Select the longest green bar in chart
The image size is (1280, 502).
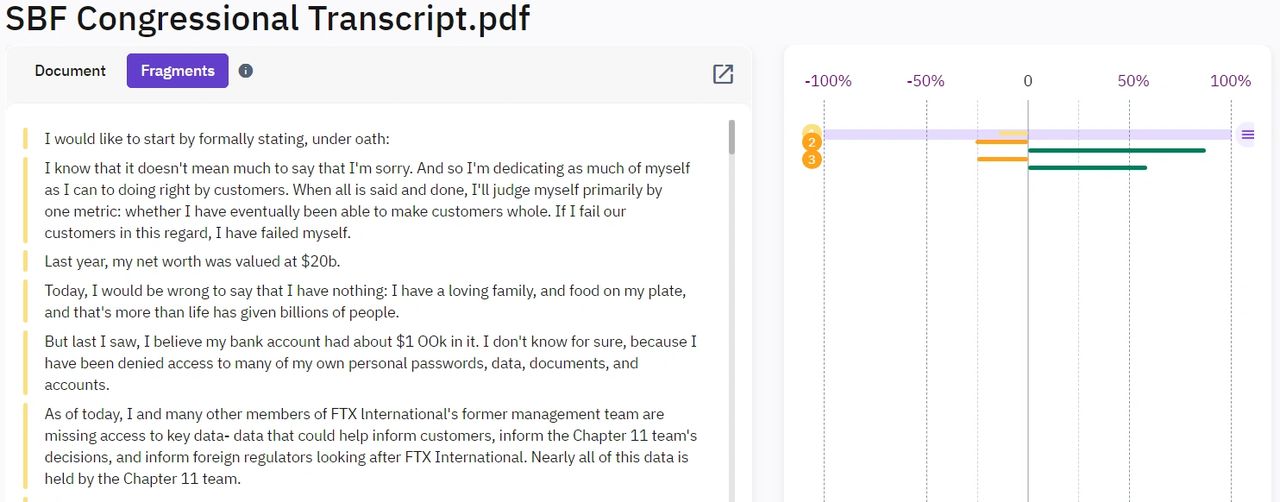click(1116, 151)
